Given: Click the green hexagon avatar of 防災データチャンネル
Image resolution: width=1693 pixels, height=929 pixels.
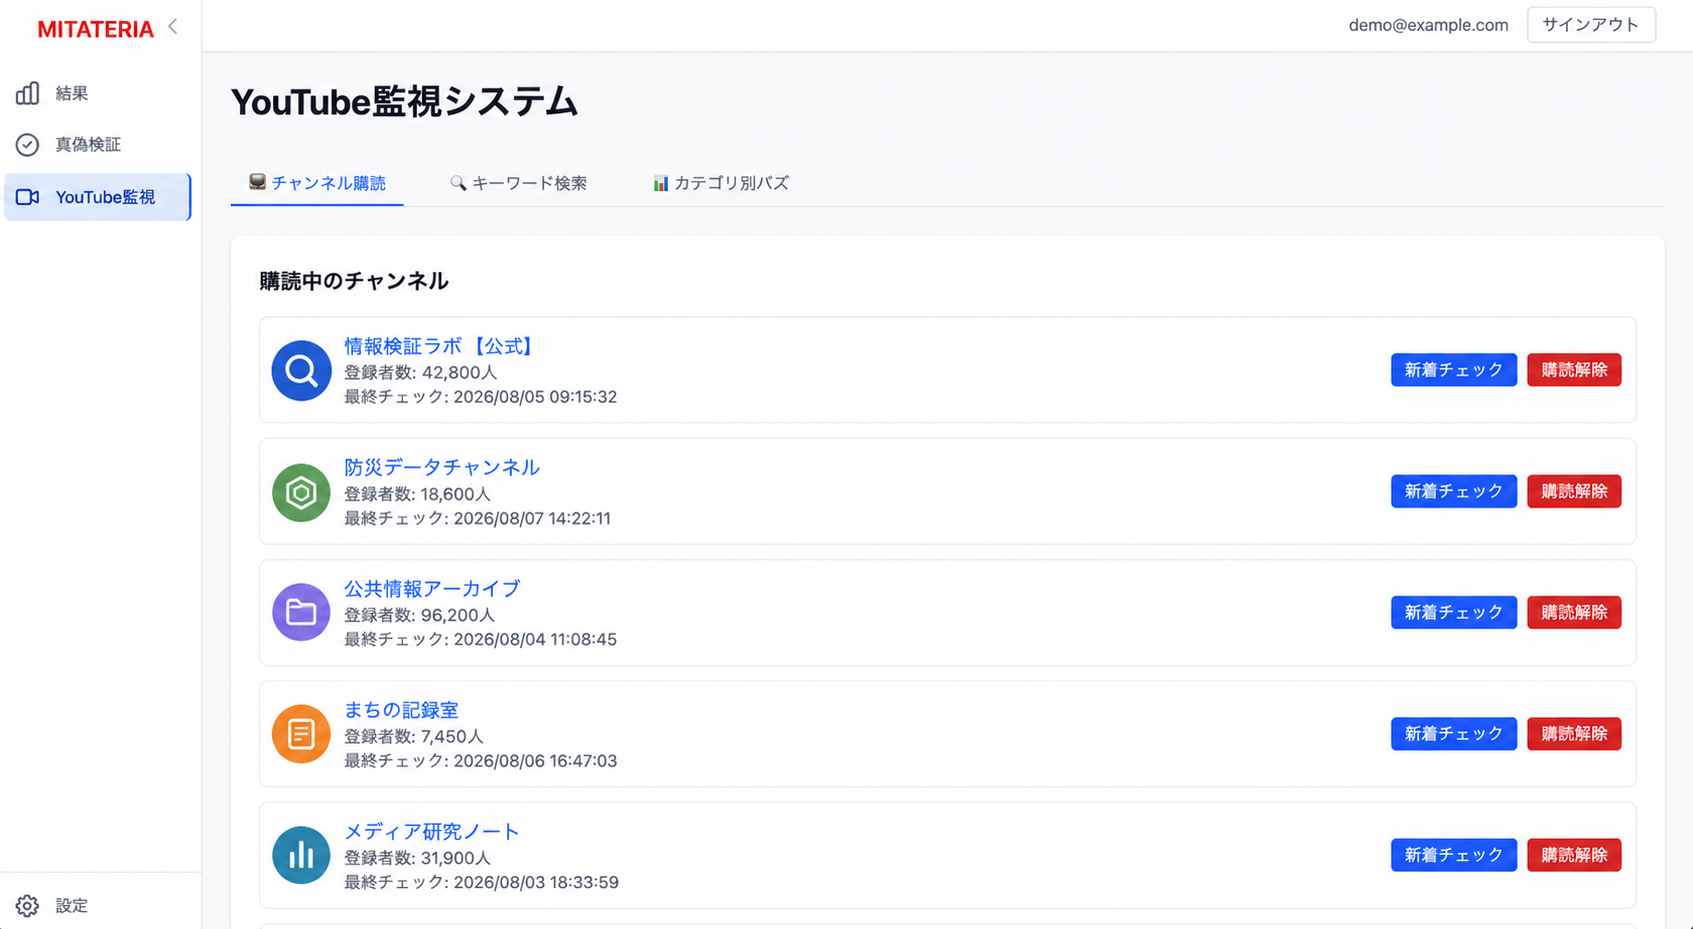Looking at the screenshot, I should point(301,492).
